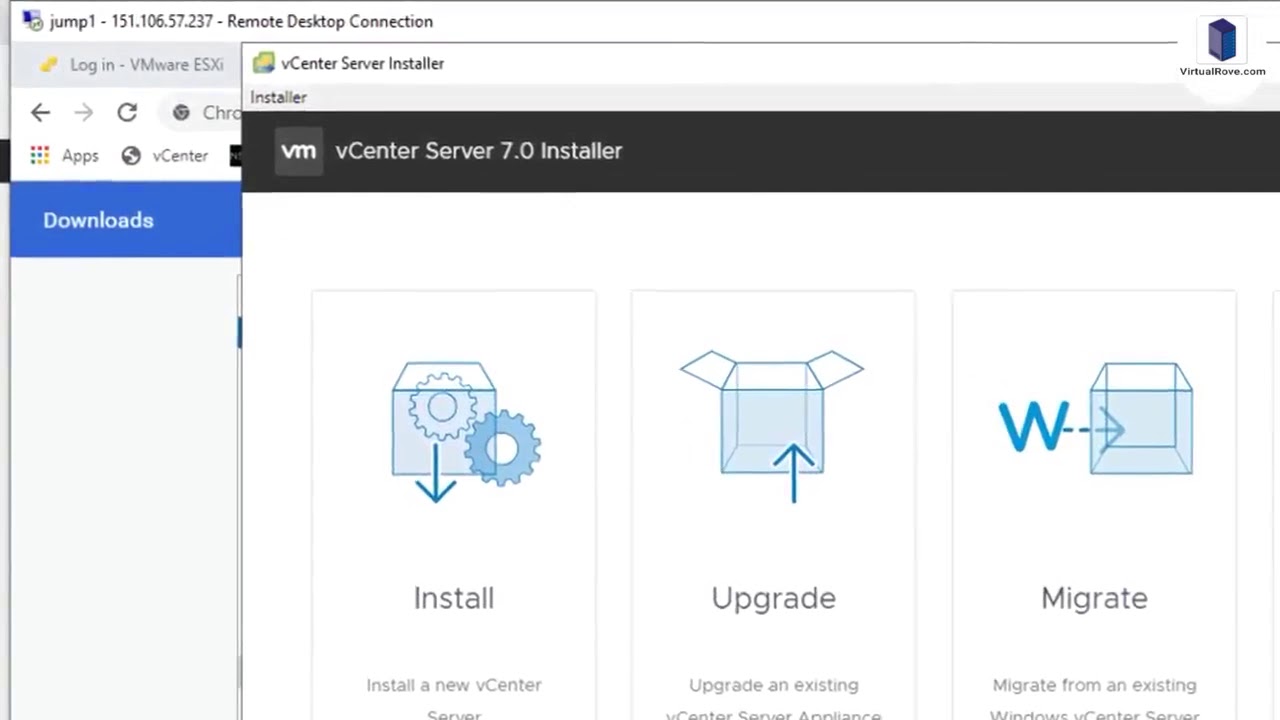Click the Upgrade open box icon

point(772,425)
